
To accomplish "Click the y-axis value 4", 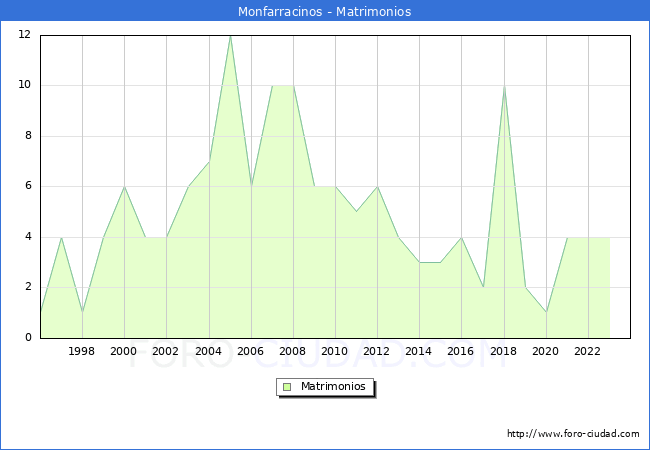I will point(28,237).
